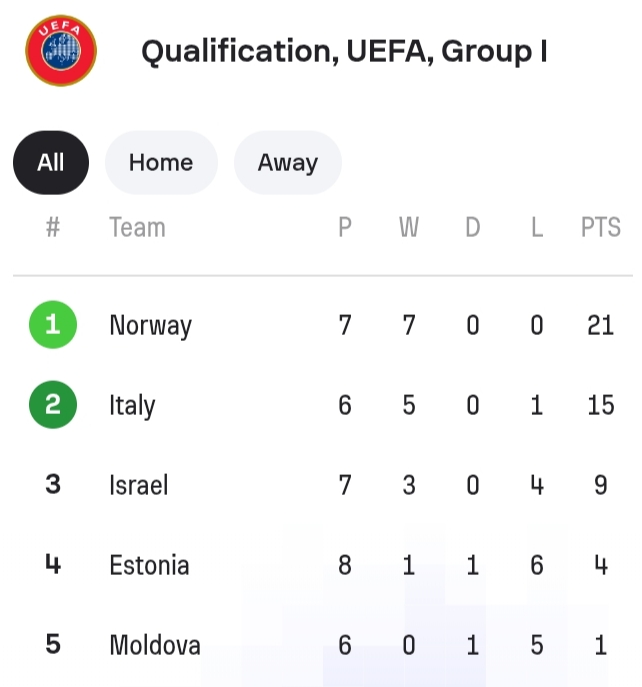Click the Qualification, UEFA, Group I title
Screen dimensions: 642x687
click(x=344, y=52)
